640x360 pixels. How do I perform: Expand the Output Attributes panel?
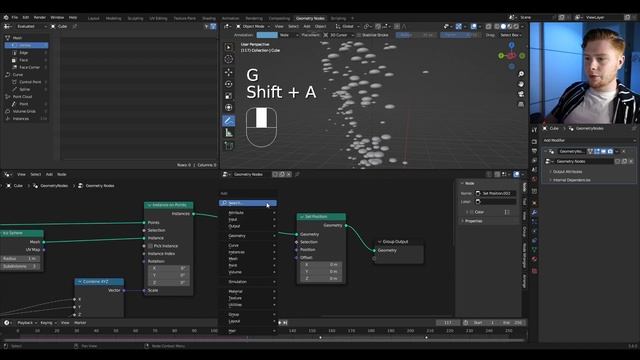click(x=567, y=172)
